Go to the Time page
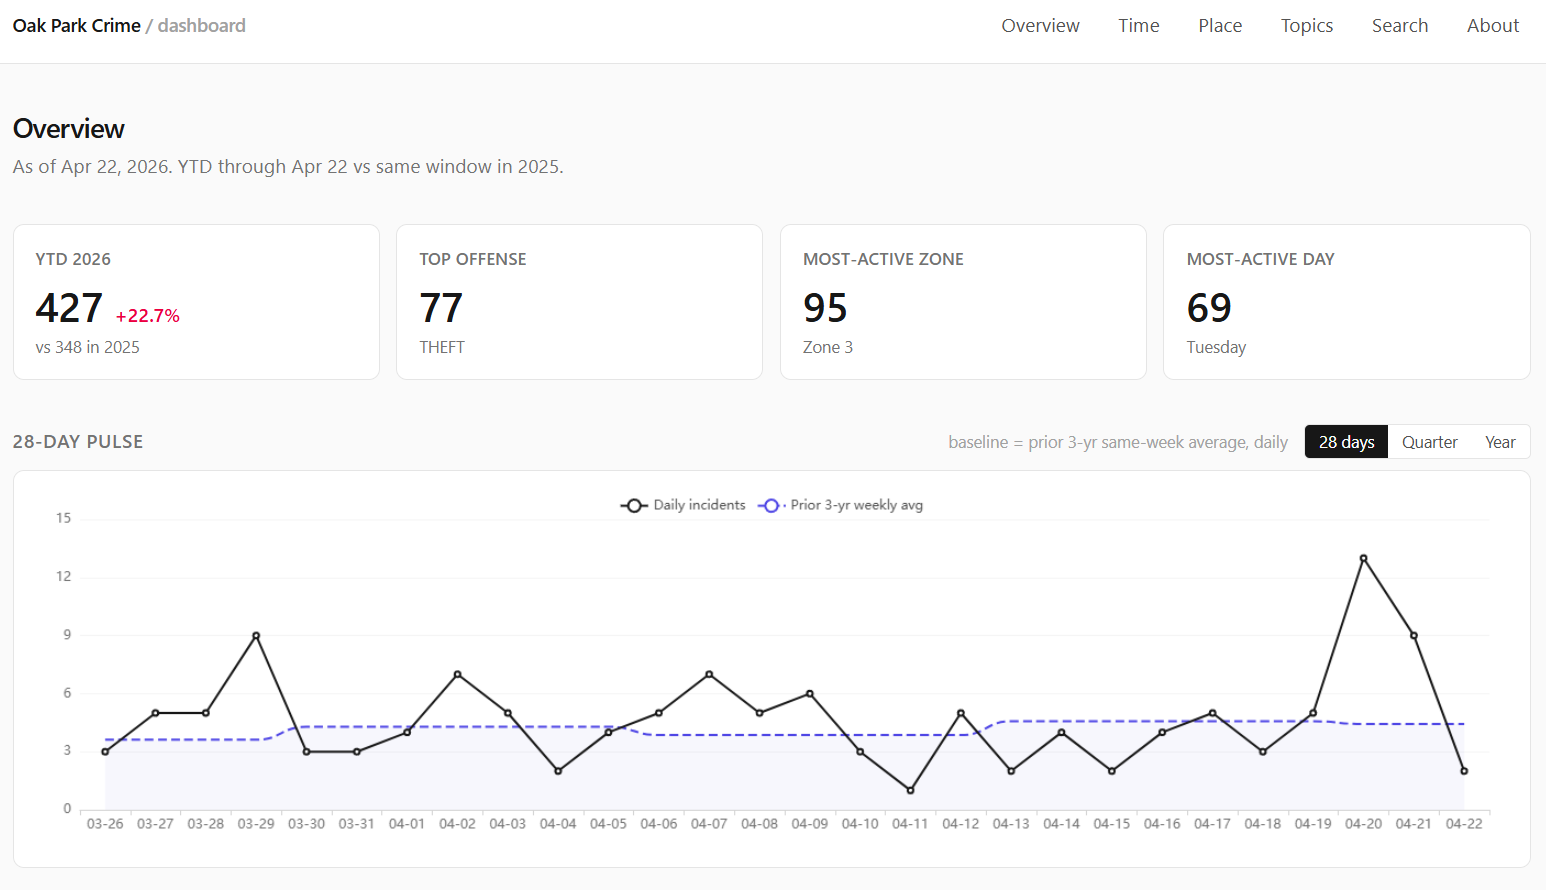Image resolution: width=1546 pixels, height=890 pixels. 1138,26
